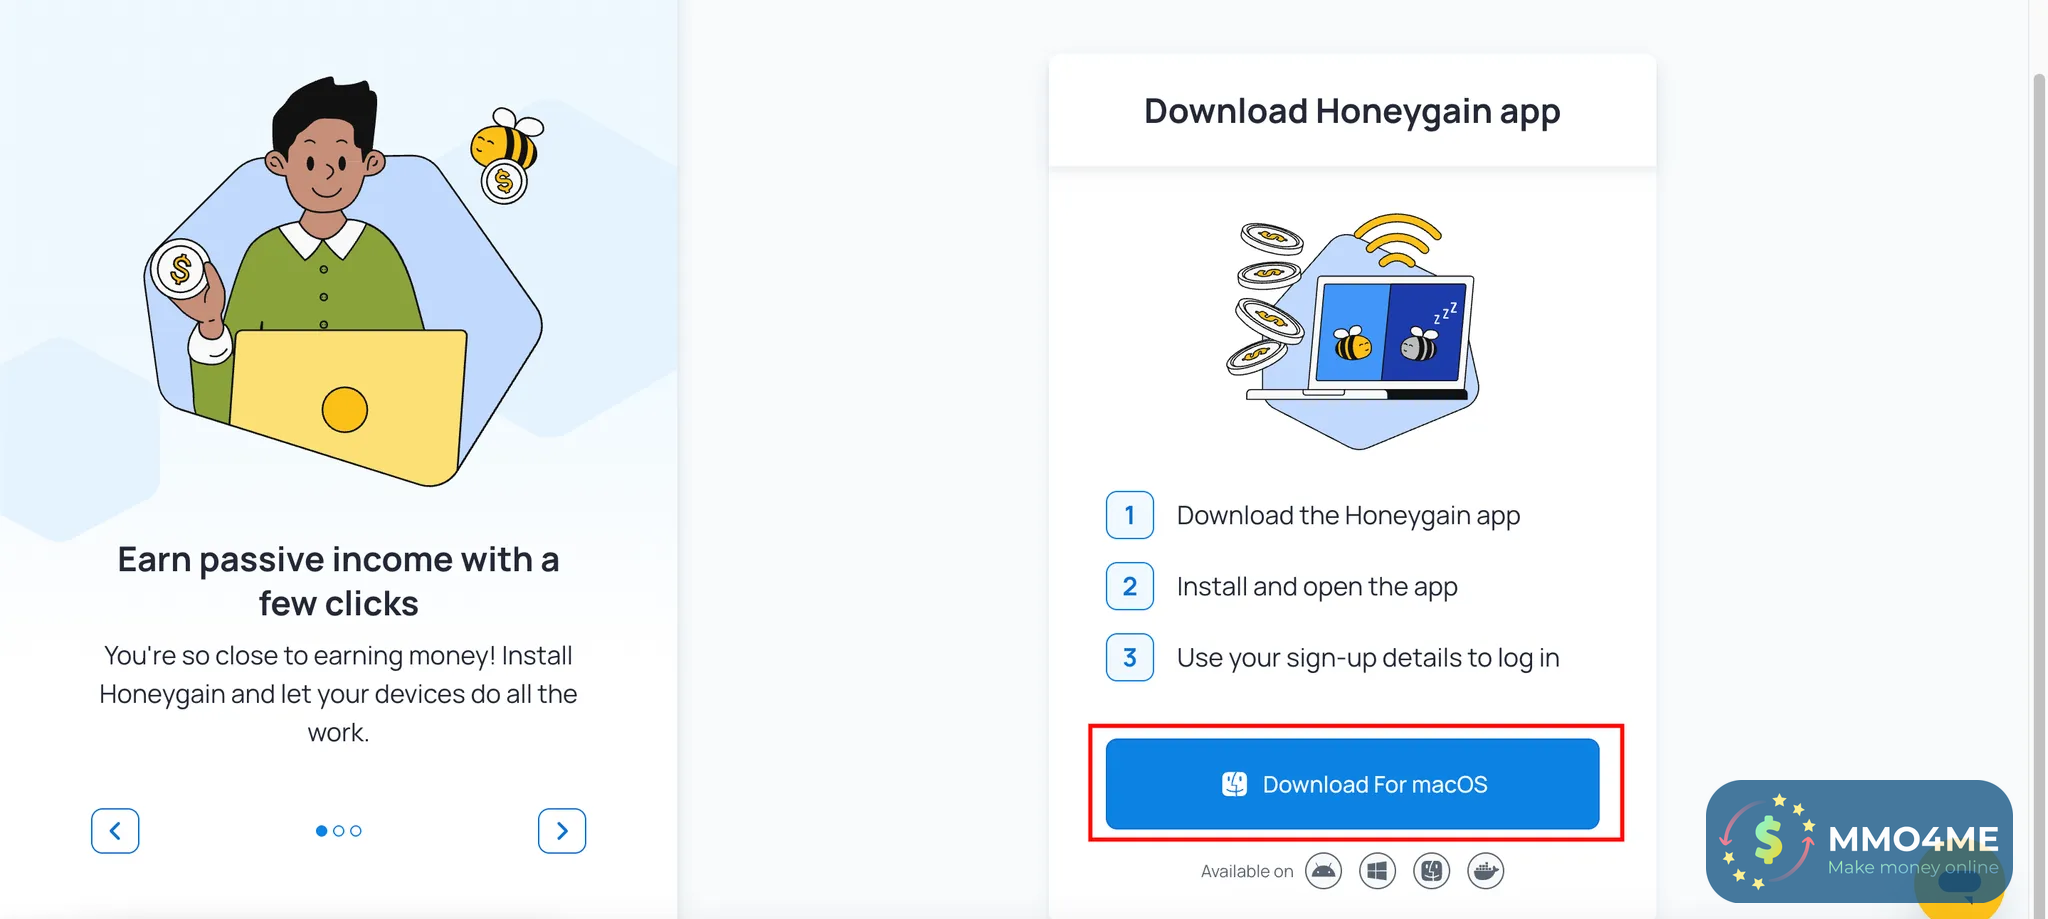Click the laptop with bees illustration
The width and height of the screenshot is (2048, 919).
tap(1353, 330)
